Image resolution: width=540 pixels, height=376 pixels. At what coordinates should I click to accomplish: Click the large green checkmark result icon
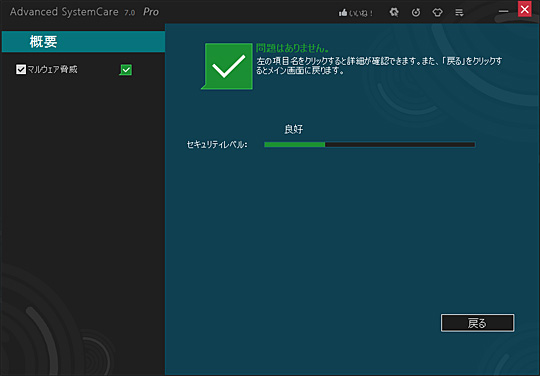pos(227,66)
